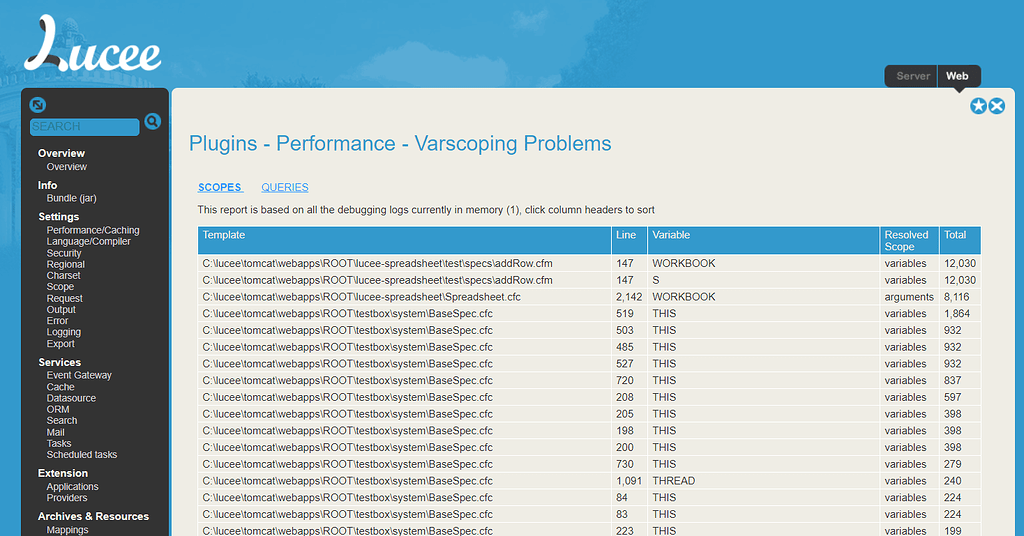
Task: Open Mappings under Archives & Resources
Action: click(67, 530)
